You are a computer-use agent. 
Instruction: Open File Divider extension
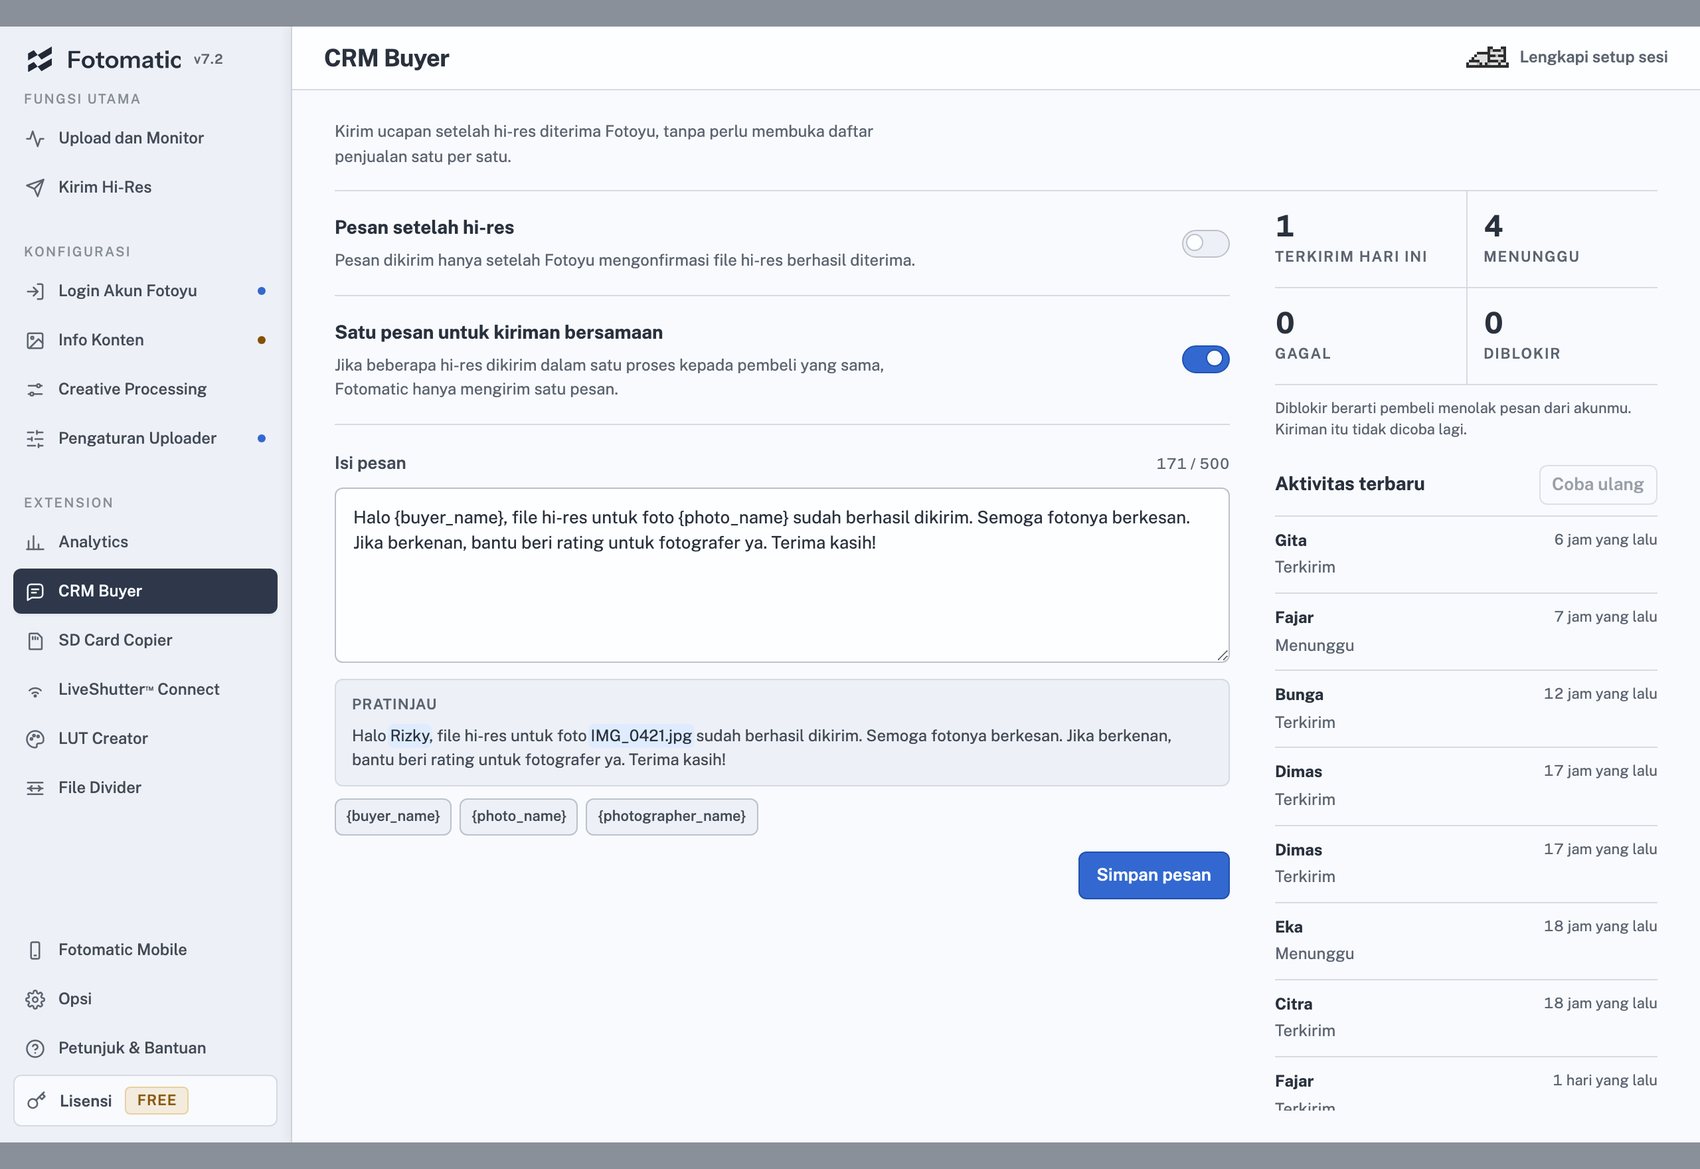point(145,787)
